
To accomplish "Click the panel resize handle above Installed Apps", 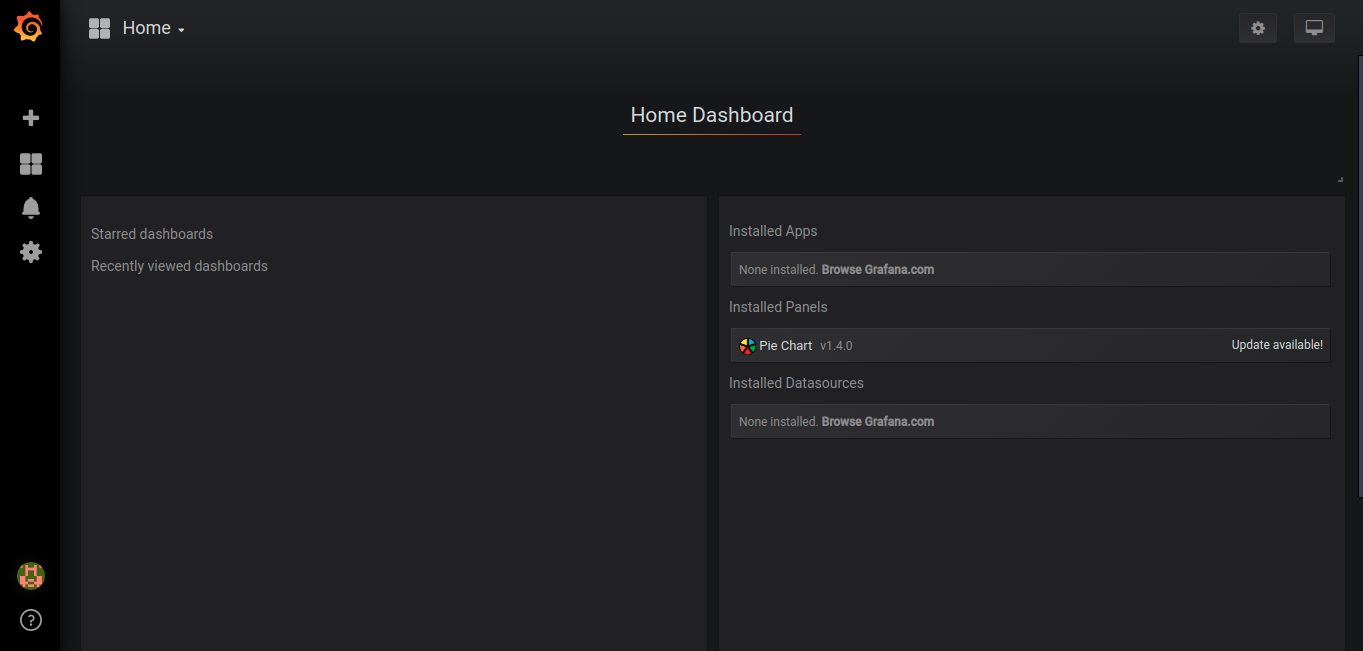I will (1339, 177).
